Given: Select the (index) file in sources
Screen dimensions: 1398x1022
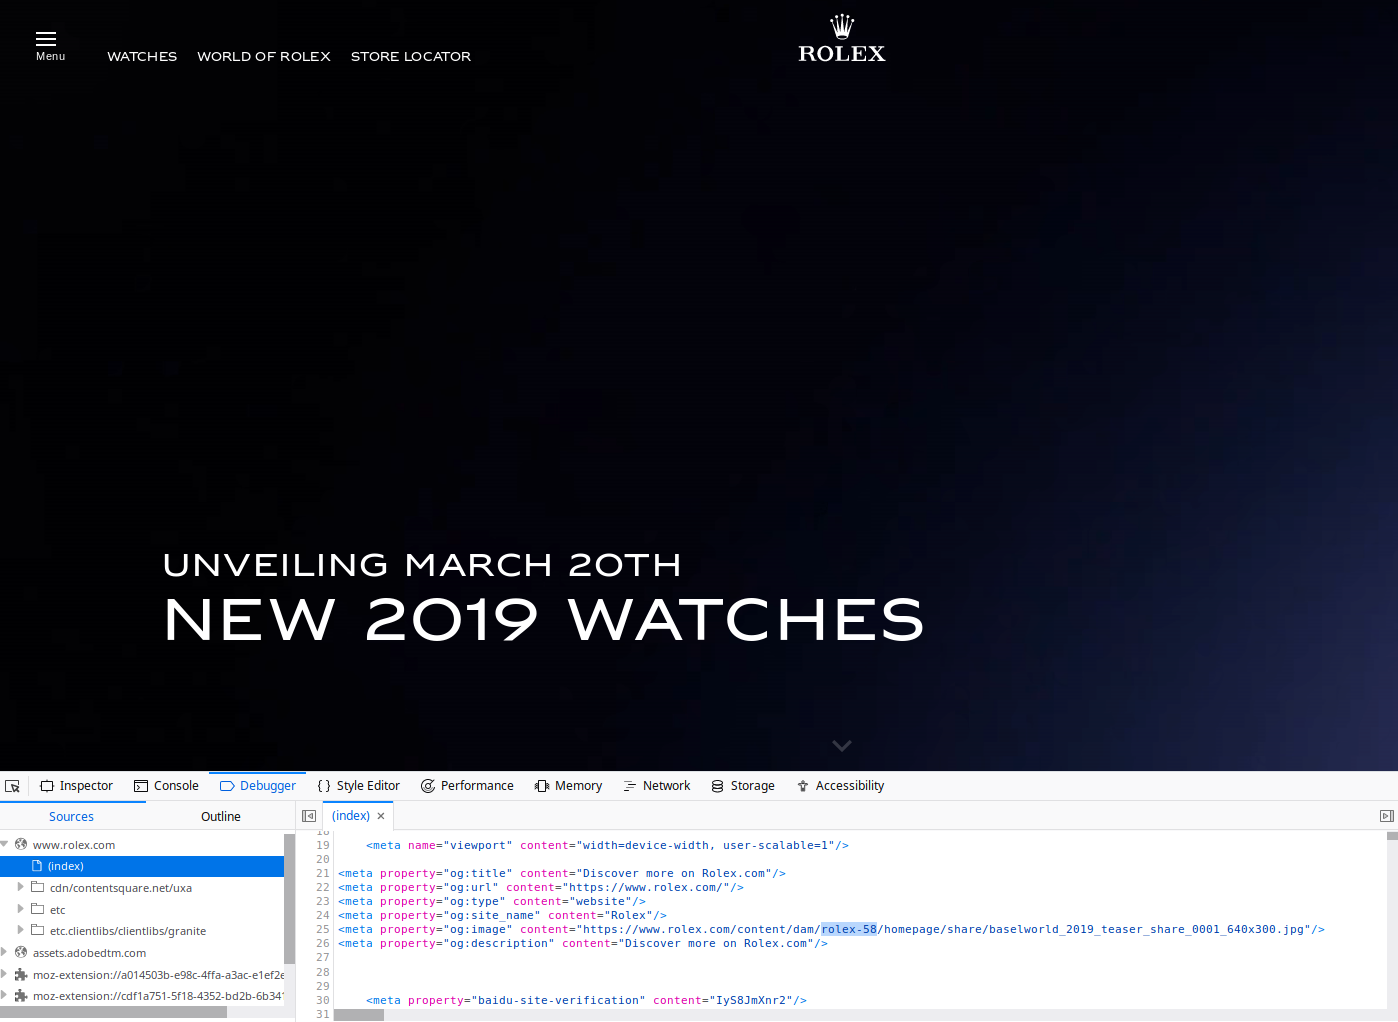Looking at the screenshot, I should point(142,866).
